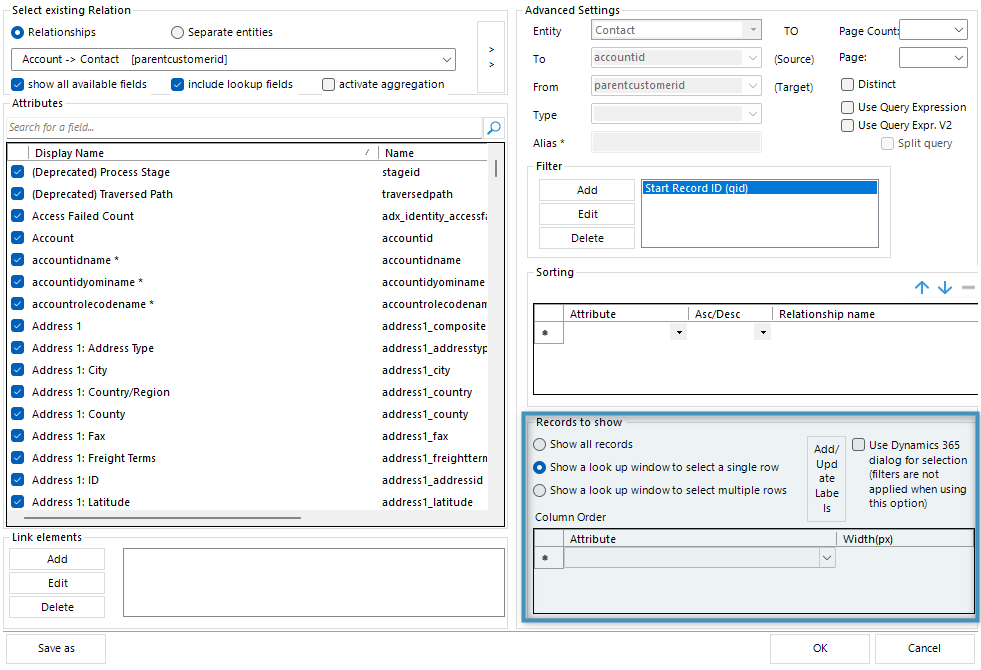Click the magnifier search icon beside field search

pos(493,128)
